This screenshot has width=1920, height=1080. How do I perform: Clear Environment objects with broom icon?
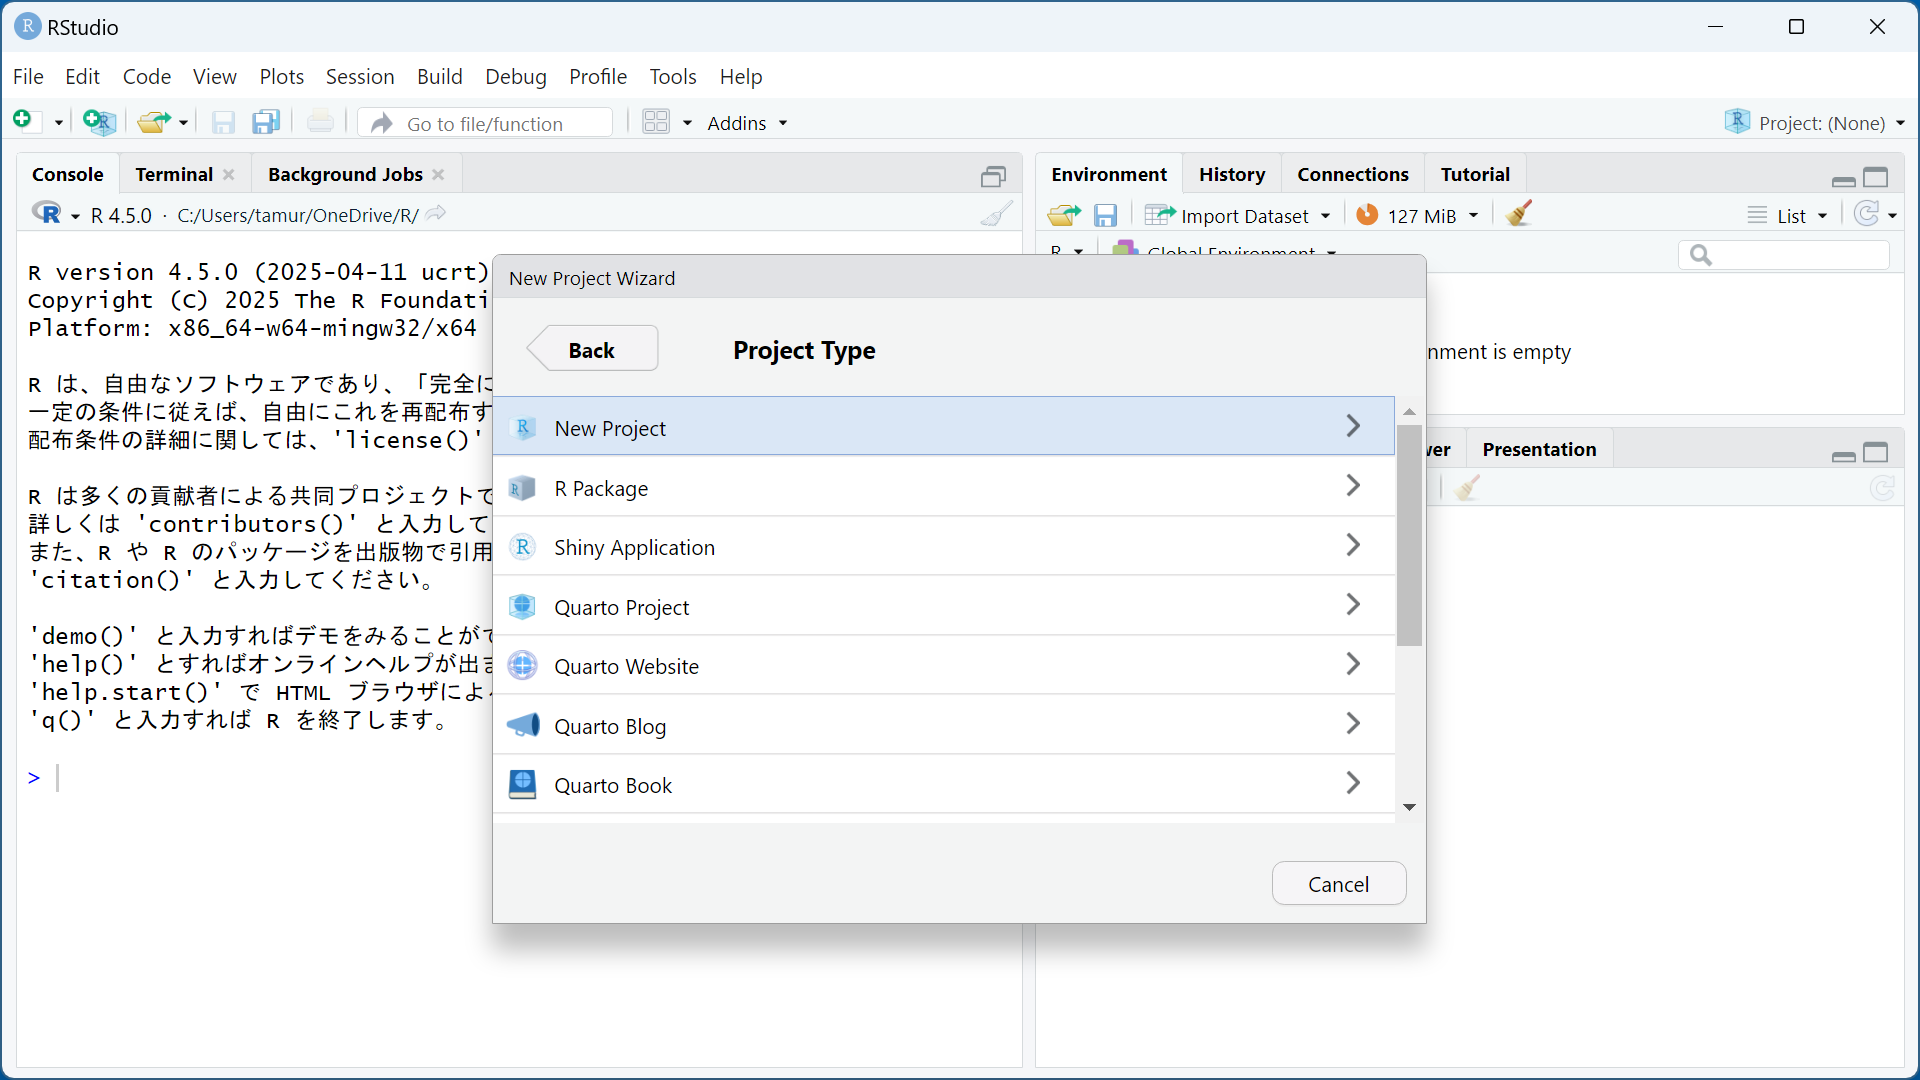(x=1519, y=214)
